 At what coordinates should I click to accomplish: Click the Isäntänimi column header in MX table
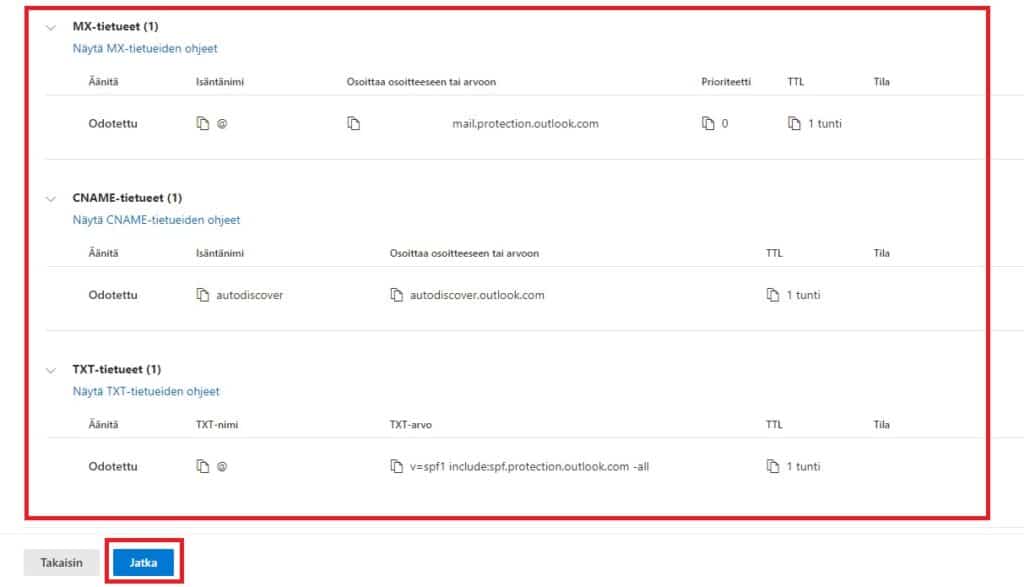(219, 82)
